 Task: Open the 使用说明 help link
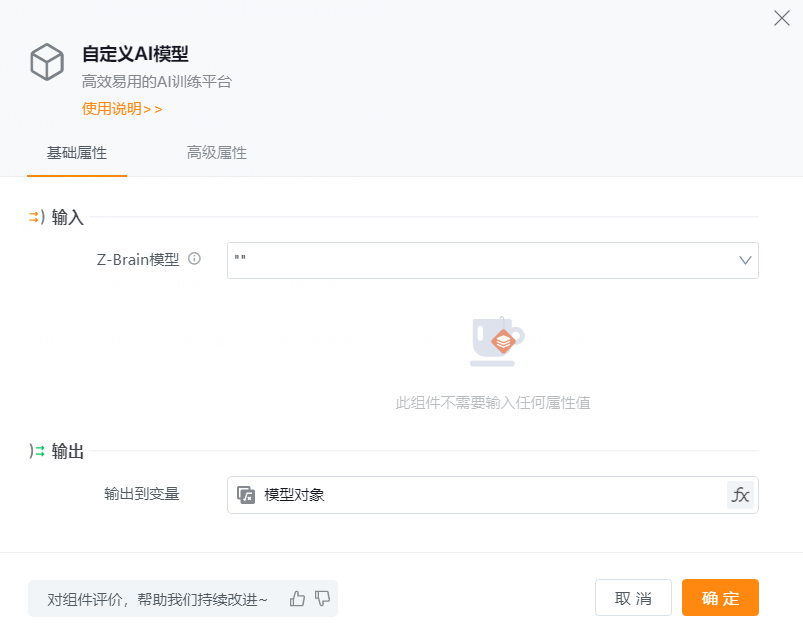[121, 109]
